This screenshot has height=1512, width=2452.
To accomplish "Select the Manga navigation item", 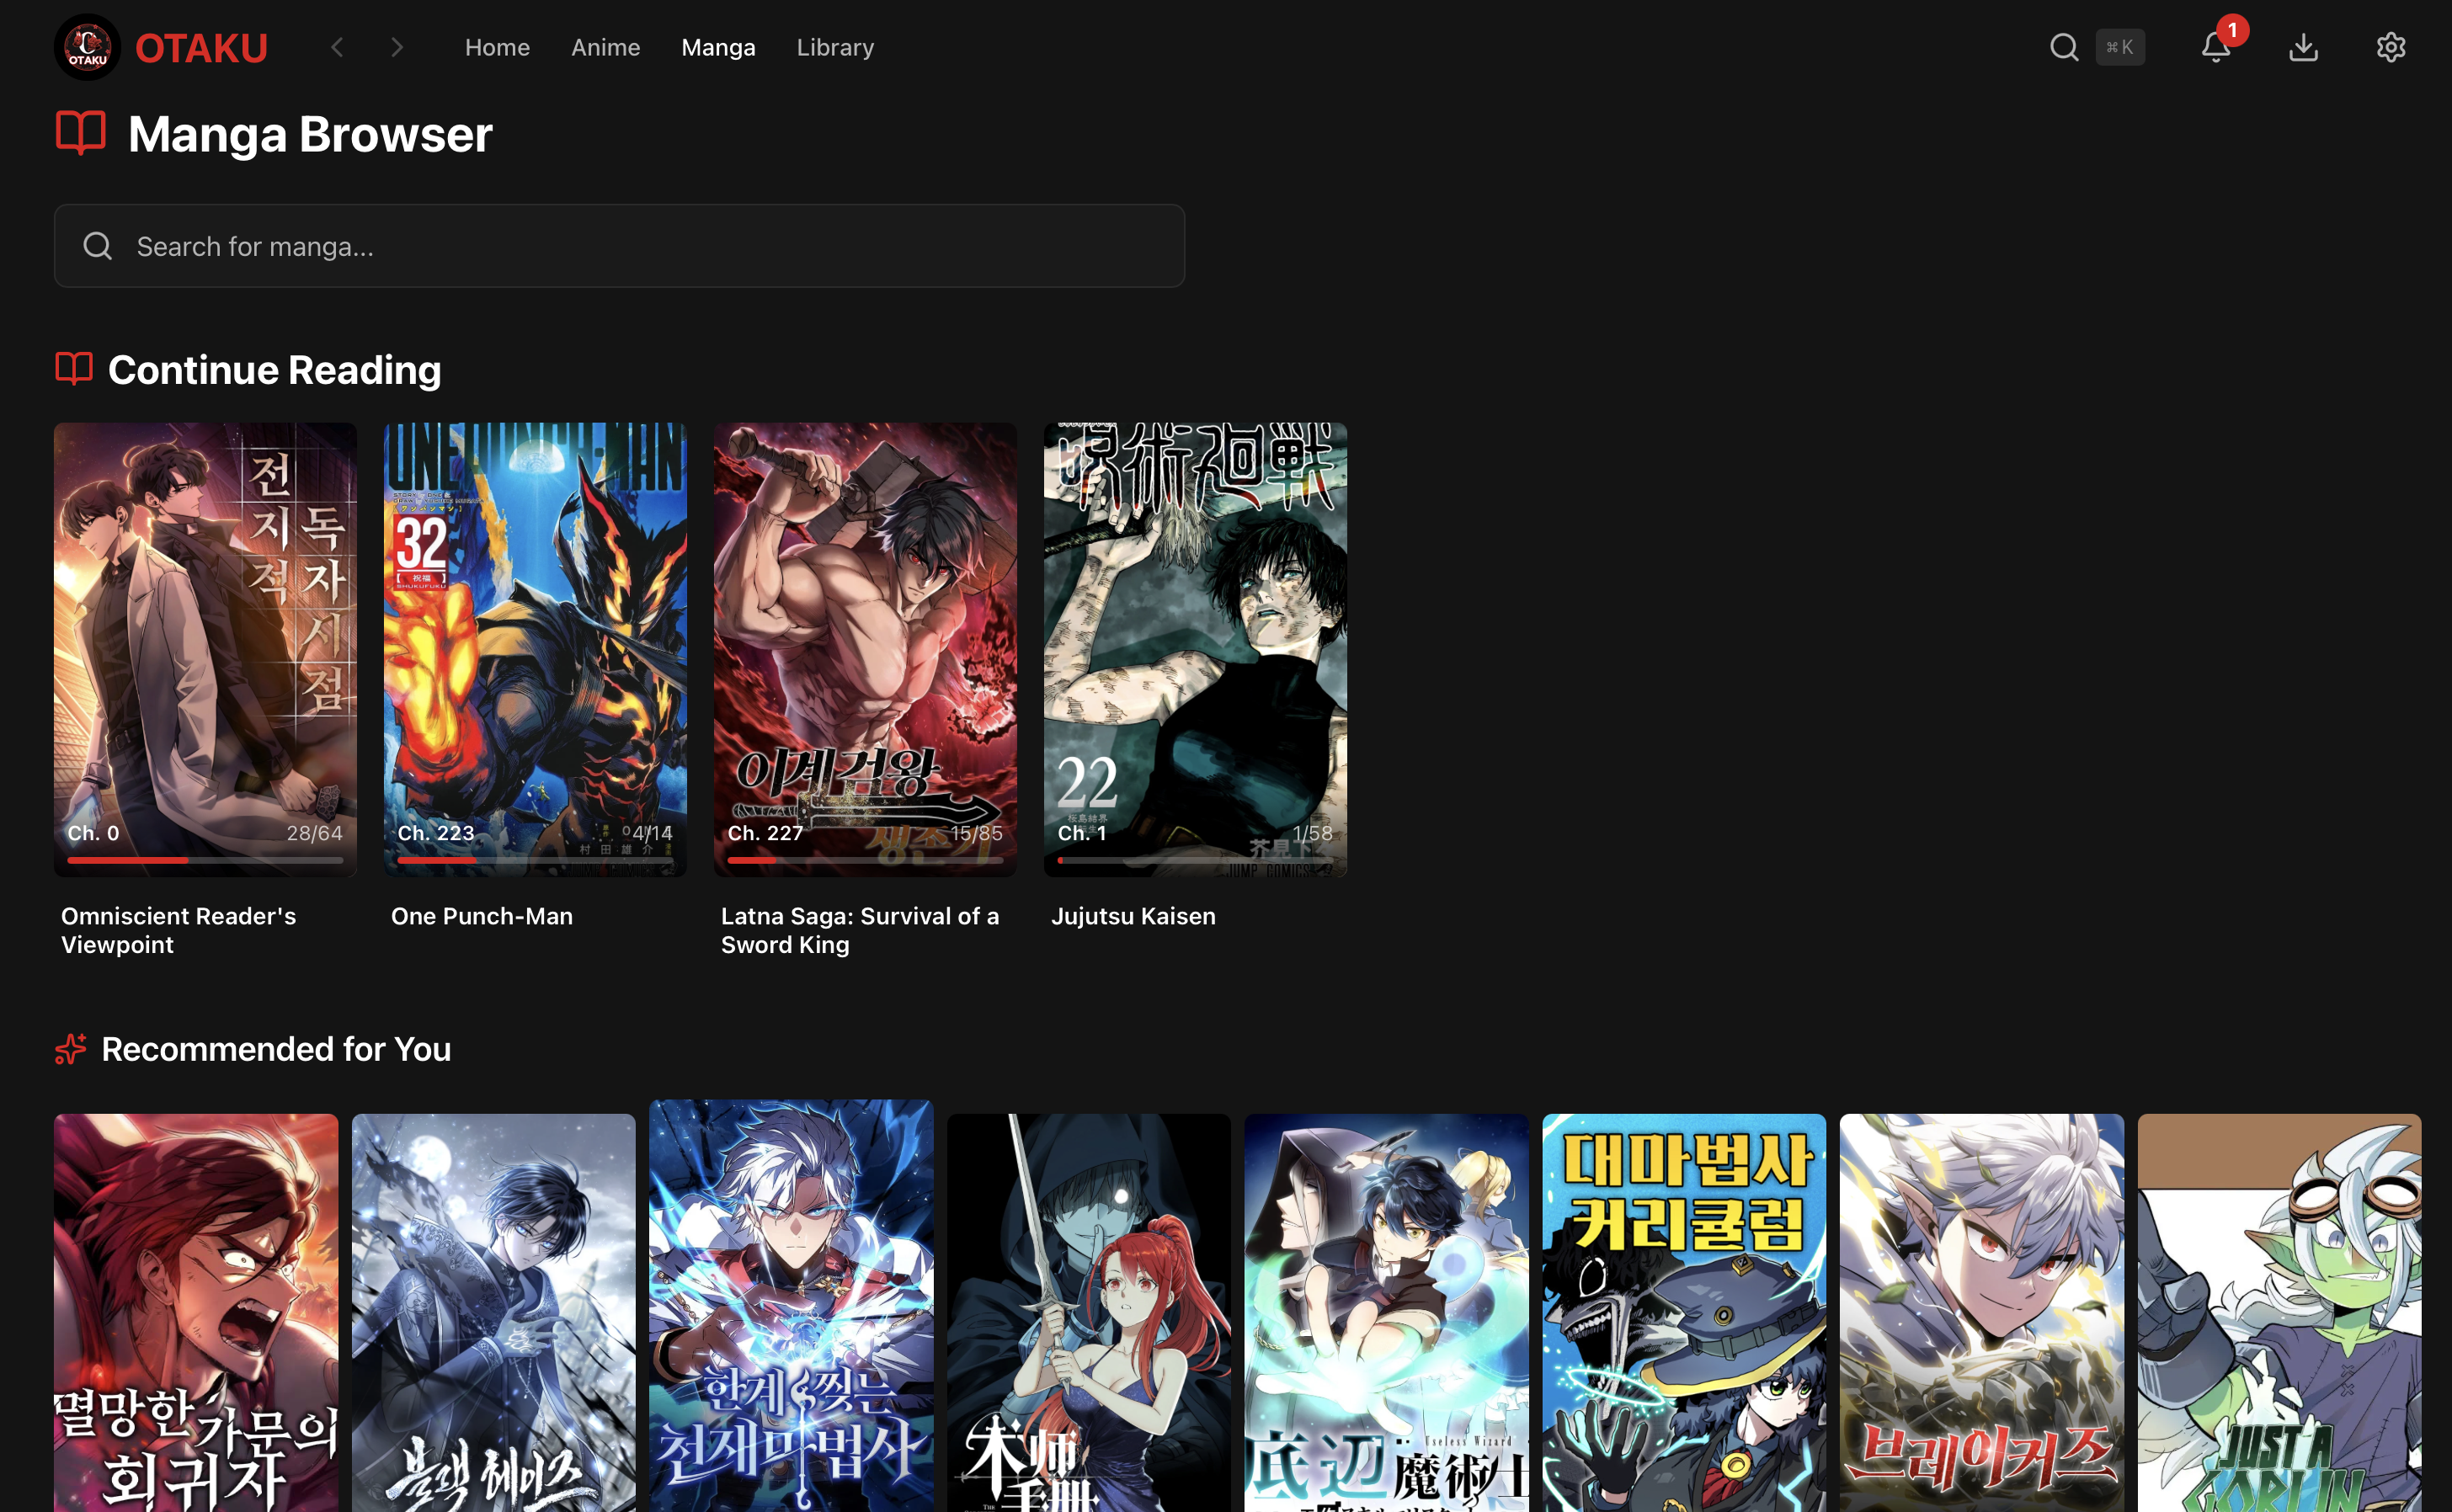I will point(718,47).
